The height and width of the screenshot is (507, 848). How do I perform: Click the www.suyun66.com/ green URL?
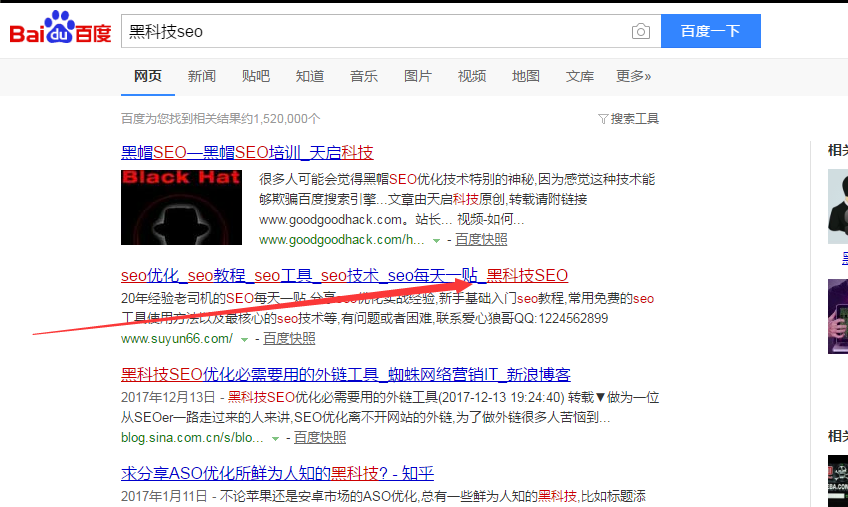point(177,339)
